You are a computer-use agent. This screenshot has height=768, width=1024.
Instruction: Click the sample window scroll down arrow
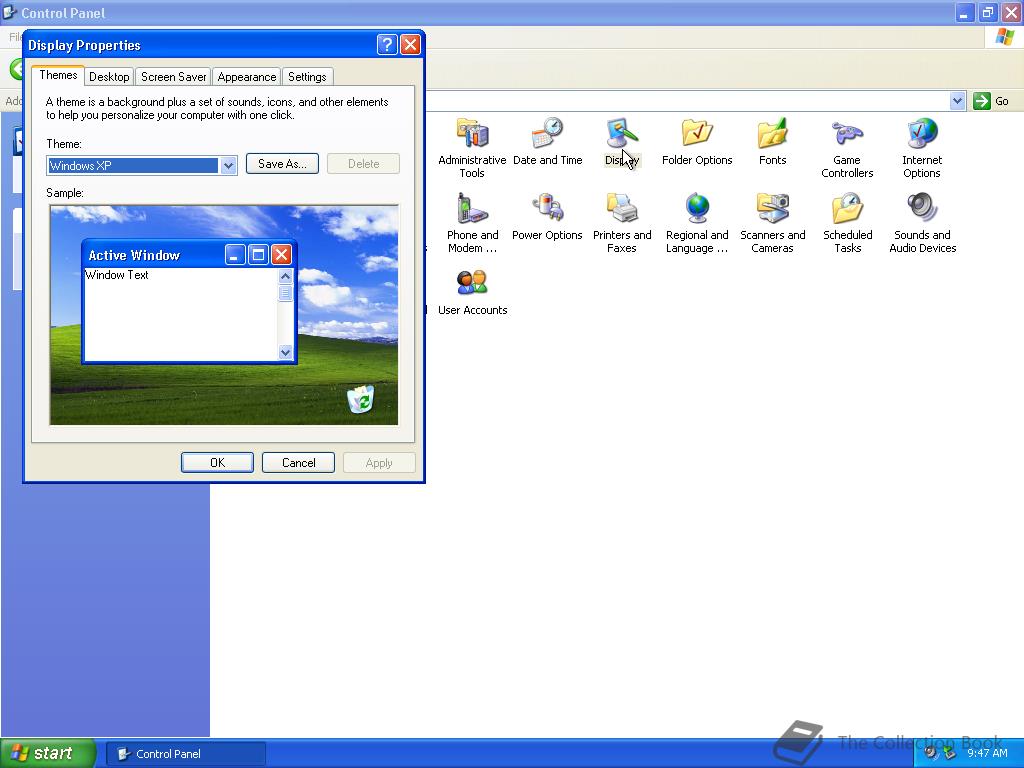point(285,352)
